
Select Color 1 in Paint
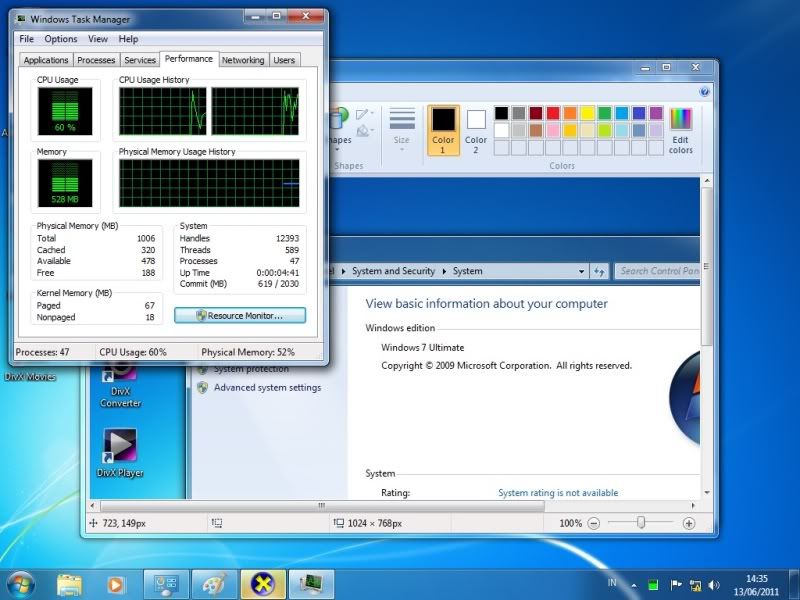443,130
